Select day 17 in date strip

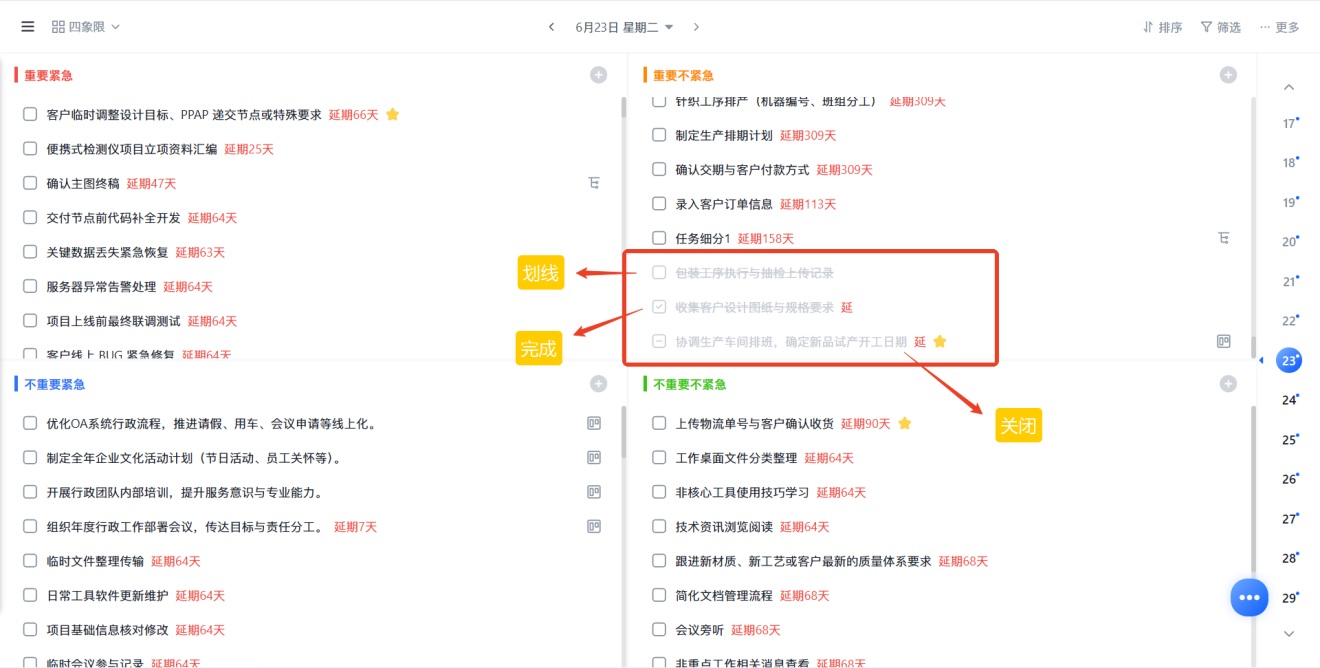pyautogui.click(x=1289, y=123)
